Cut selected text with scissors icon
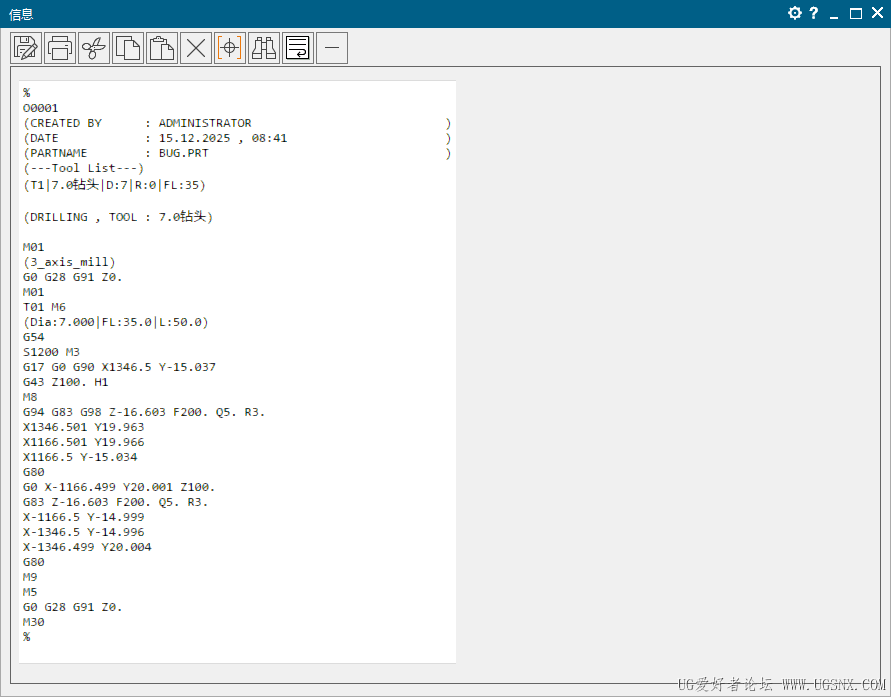The image size is (891, 697). click(x=94, y=48)
